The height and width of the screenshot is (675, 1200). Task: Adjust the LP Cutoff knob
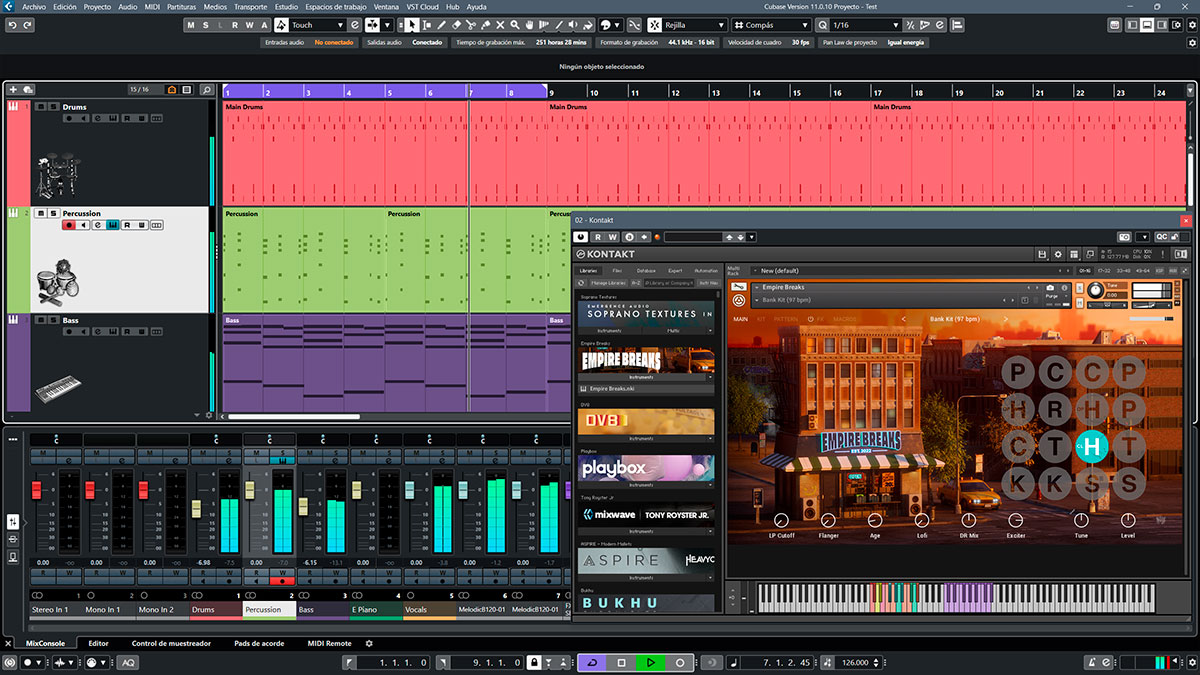pos(781,520)
